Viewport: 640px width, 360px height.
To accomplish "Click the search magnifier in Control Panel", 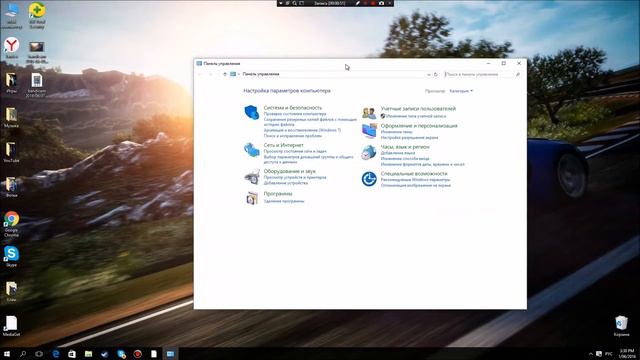I will [x=518, y=74].
